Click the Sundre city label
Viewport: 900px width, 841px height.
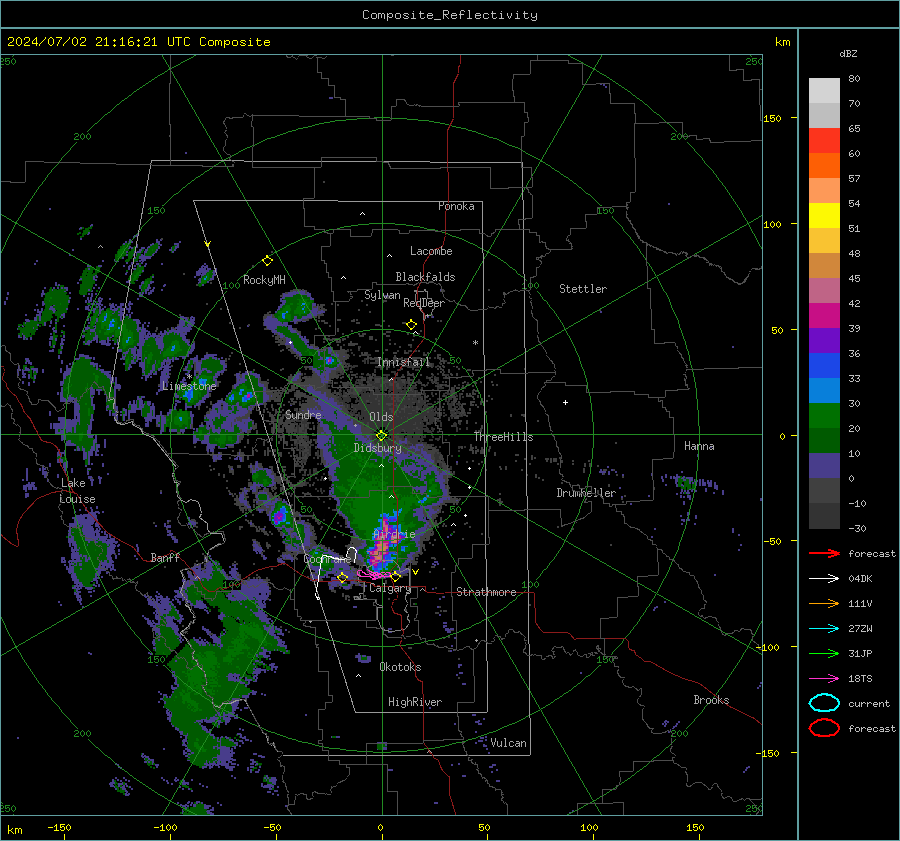(x=303, y=414)
